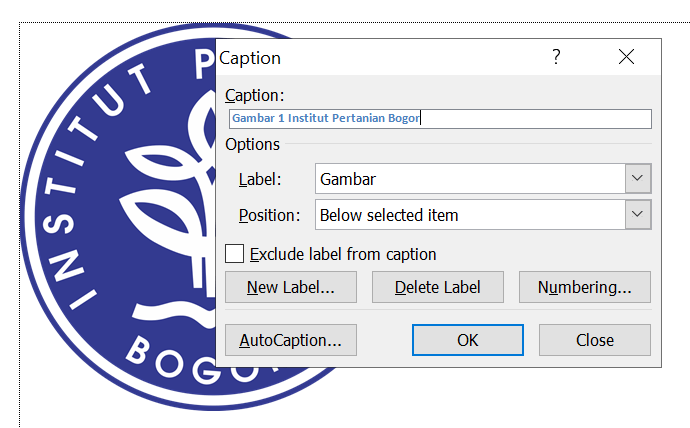Close the Caption dialog with X icon
This screenshot has height=428, width=690.
627,57
